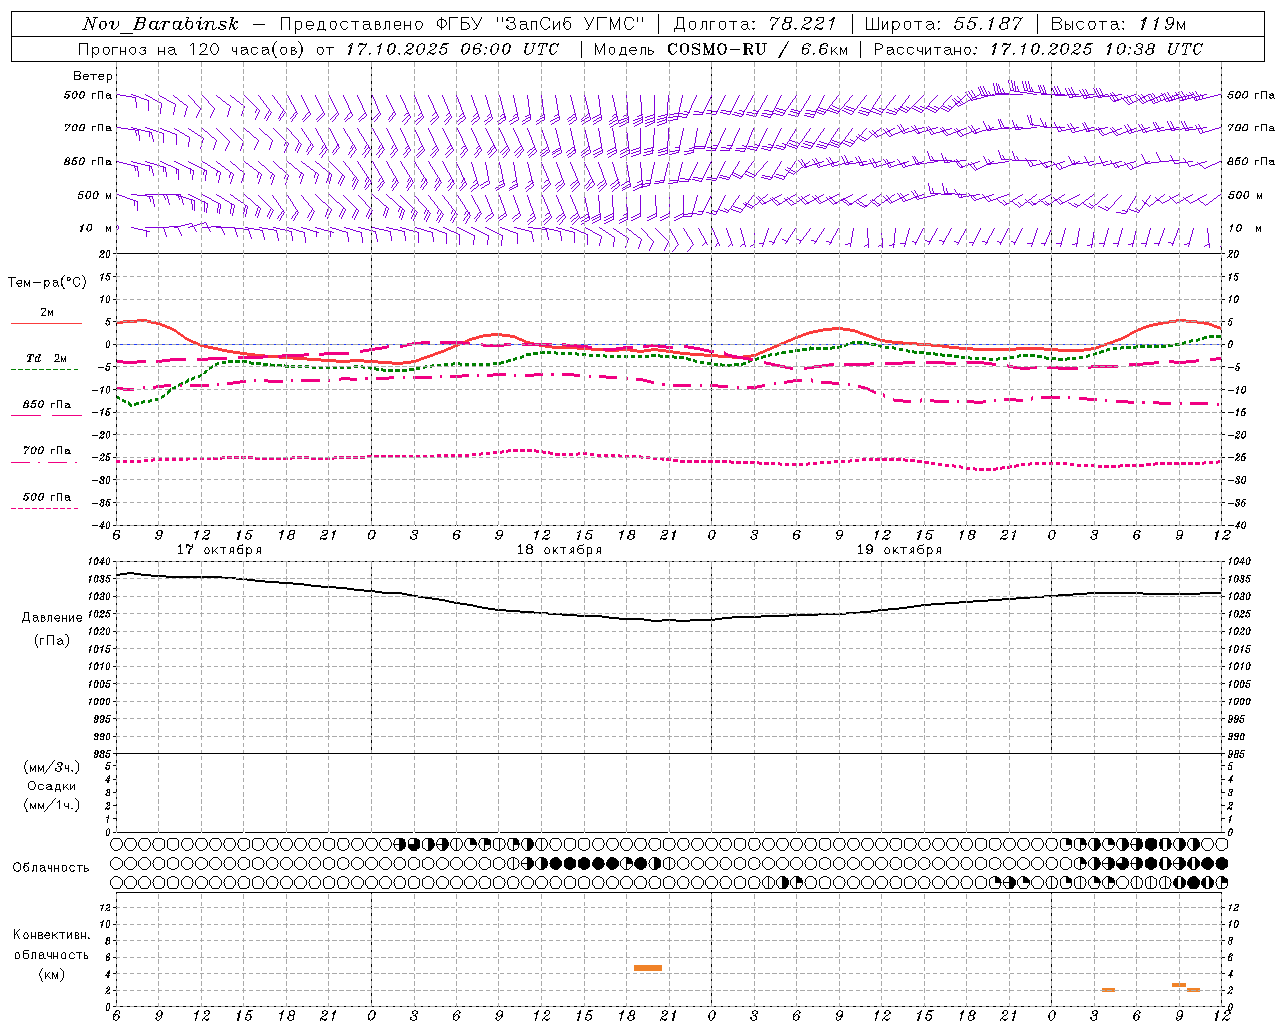Click the 700 гПа temperature legend label

pyautogui.click(x=47, y=451)
